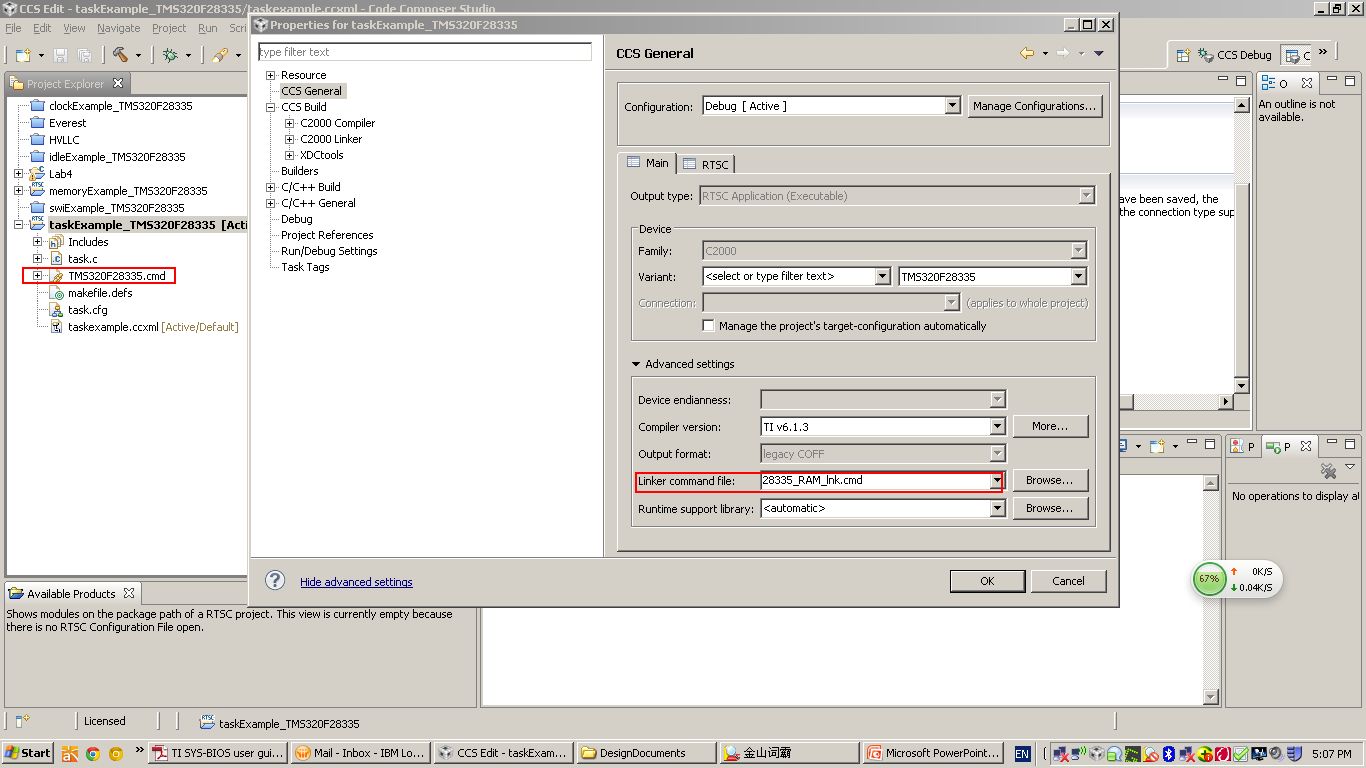This screenshot has width=1366, height=768.
Task: Open the Linker command file dropdown
Action: tap(997, 480)
